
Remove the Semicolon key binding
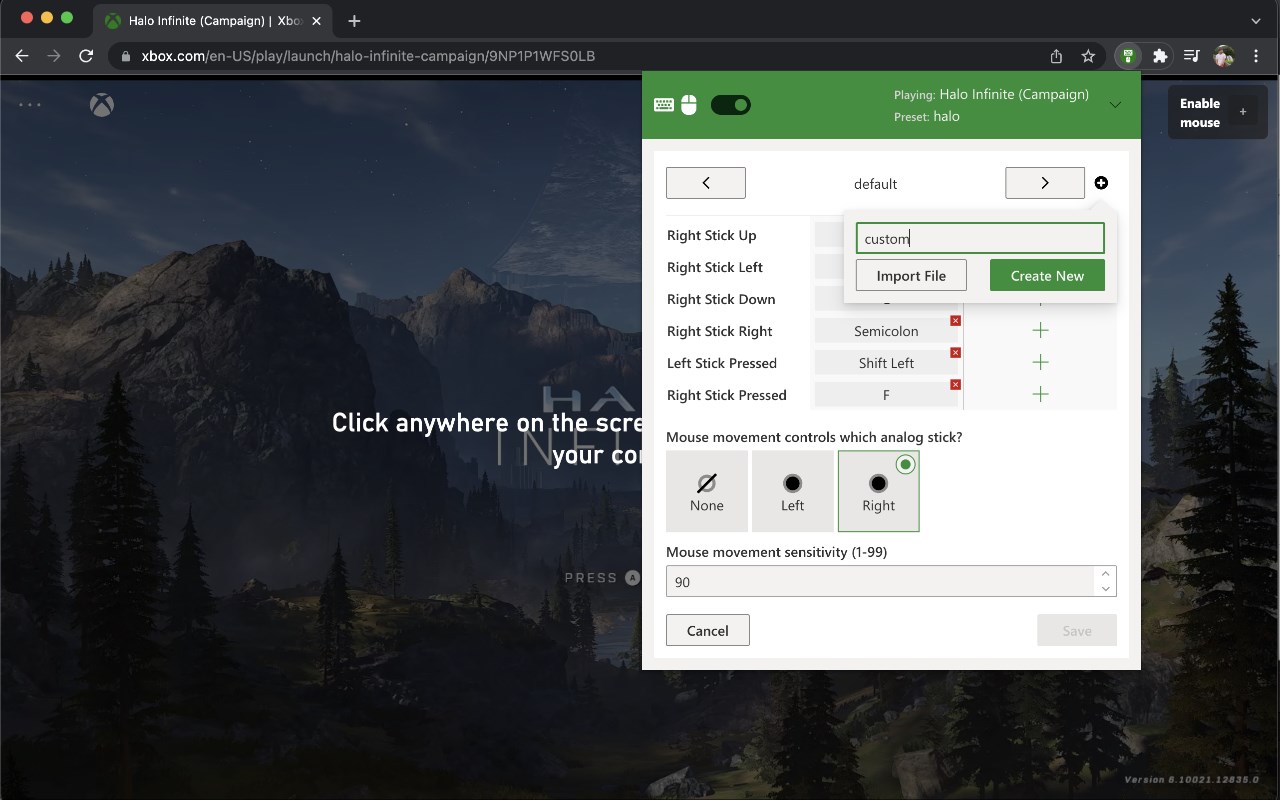point(955,321)
